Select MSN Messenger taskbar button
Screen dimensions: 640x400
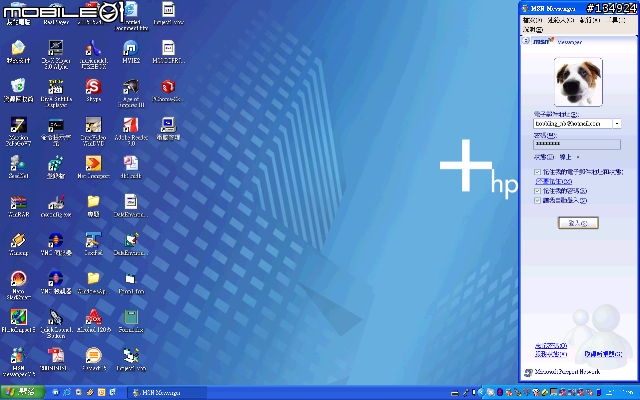tap(167, 393)
